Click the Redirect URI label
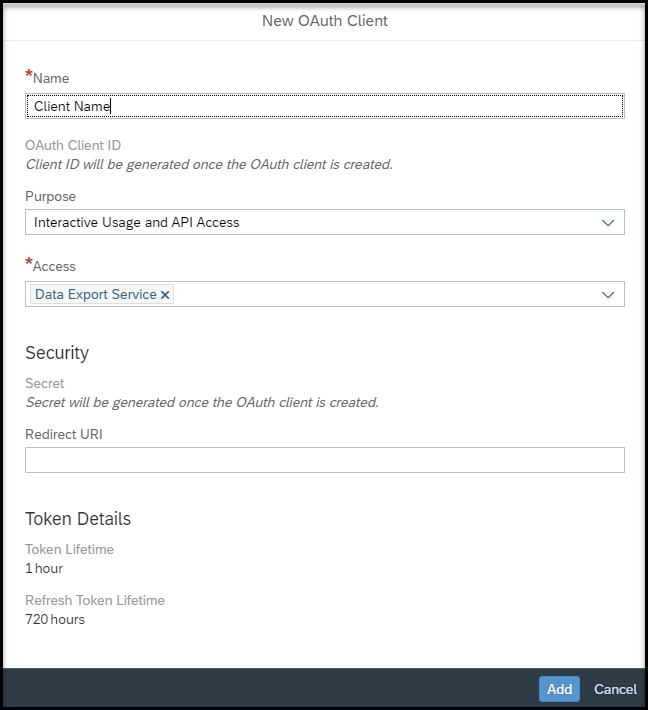Image resolution: width=648 pixels, height=710 pixels. click(64, 434)
